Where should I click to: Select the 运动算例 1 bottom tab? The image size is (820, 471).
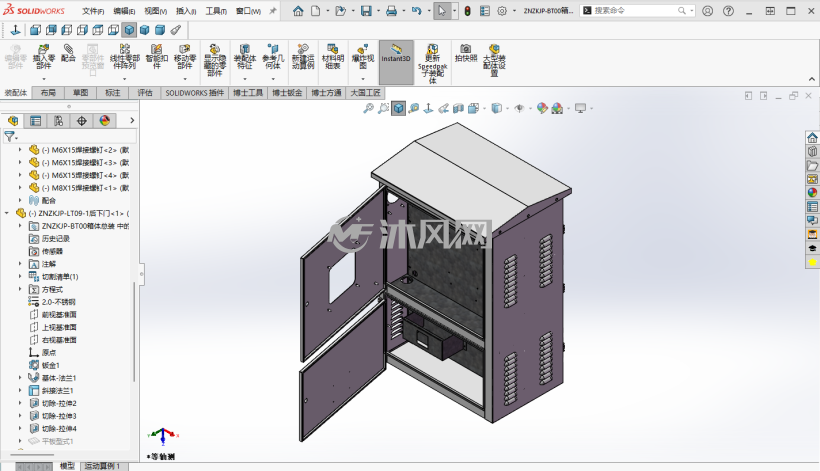pos(102,466)
